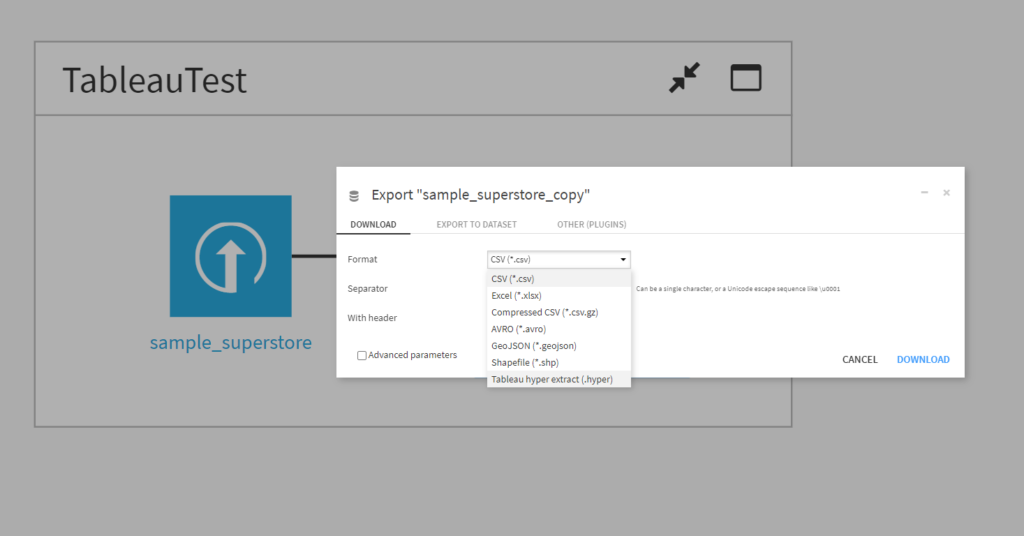
Task: Click the Unicode escape sequence hint text
Action: tap(738, 289)
